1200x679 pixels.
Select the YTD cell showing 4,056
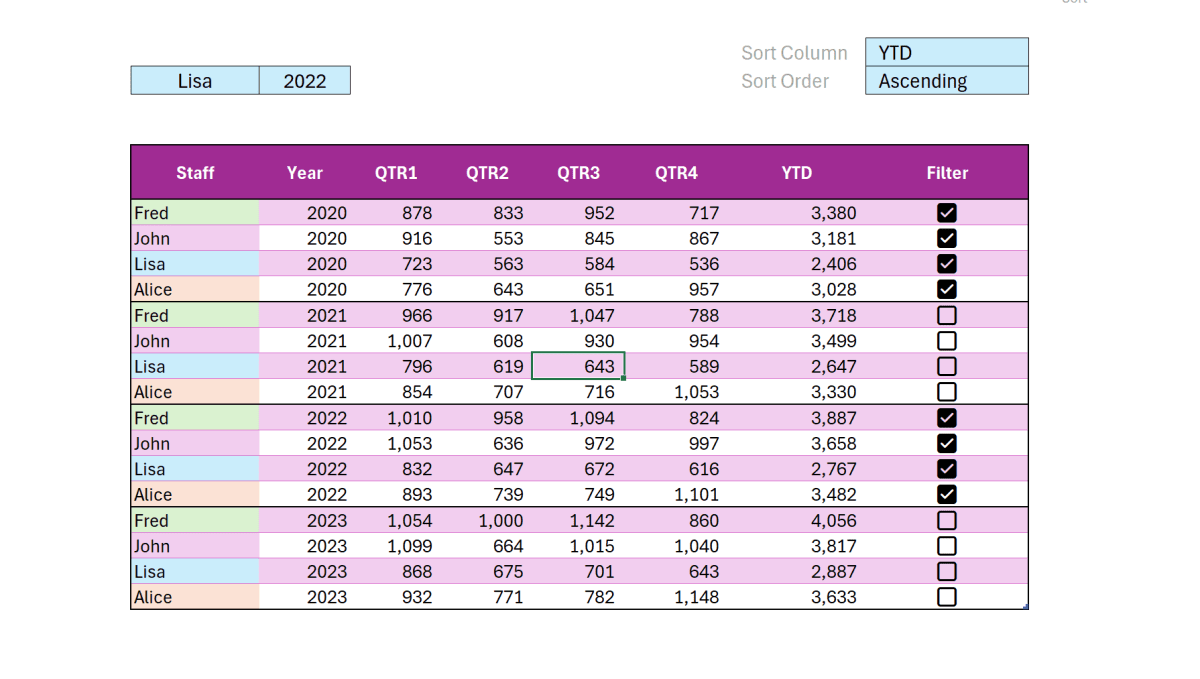(797, 521)
